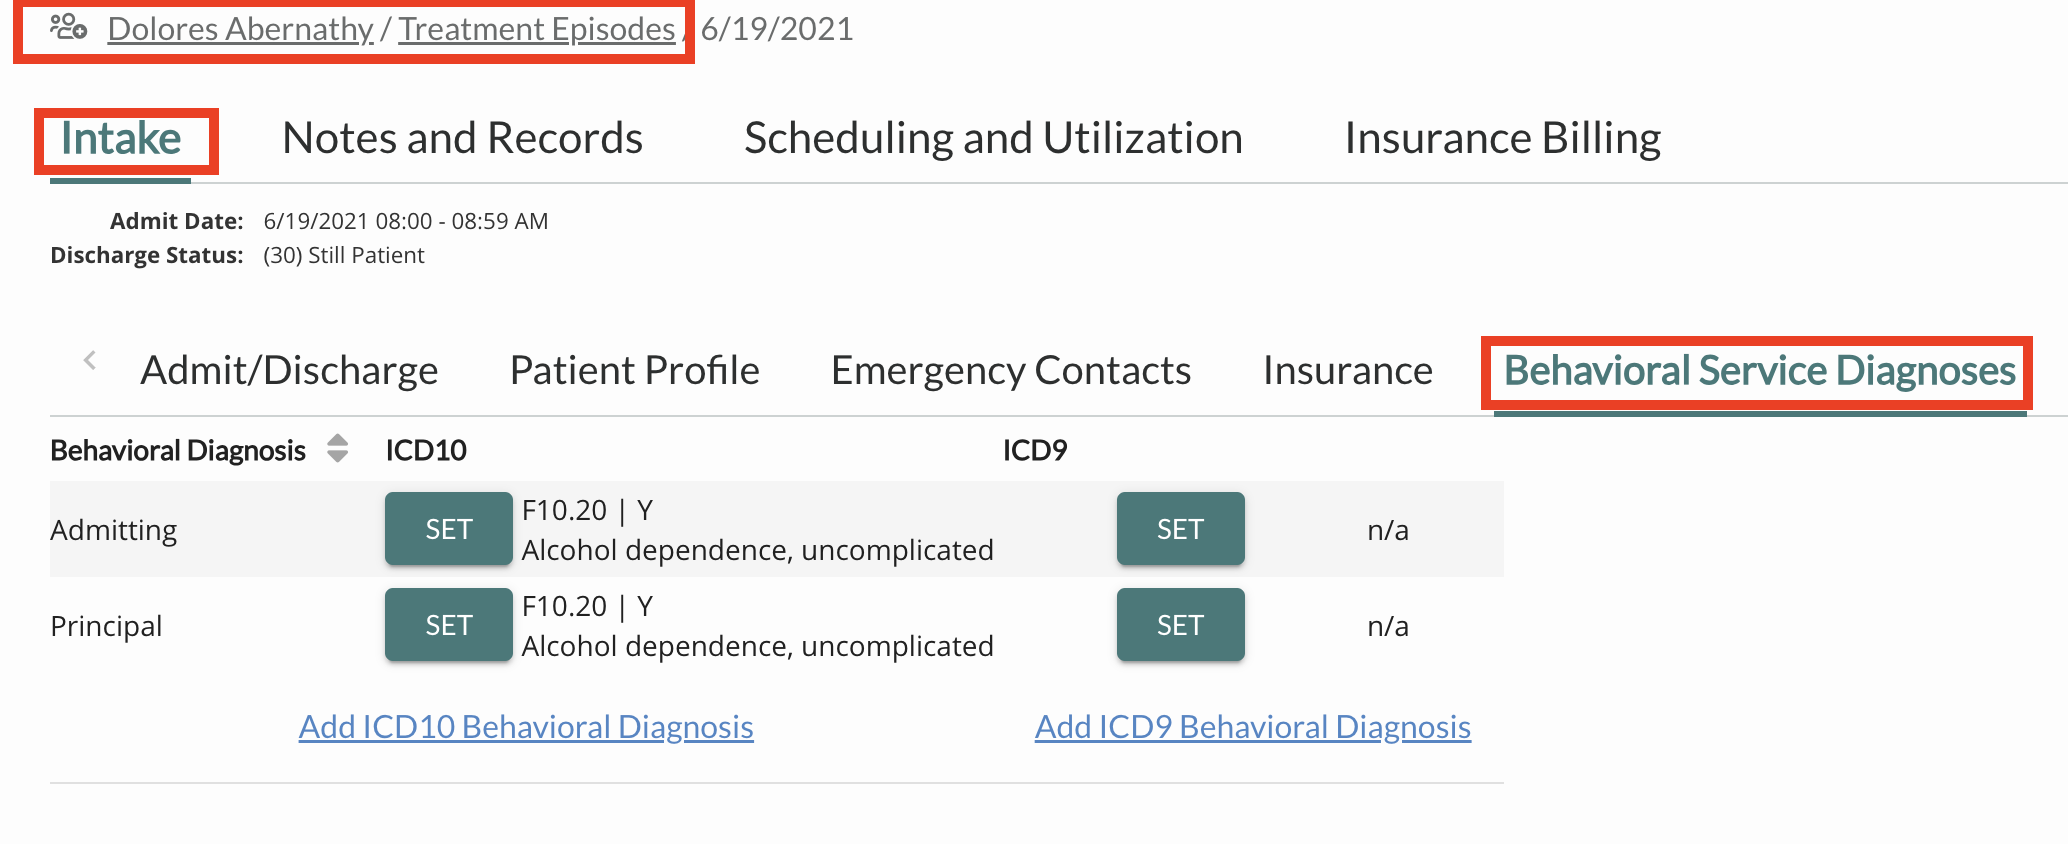Select the Insurance Billing tab

tap(1503, 138)
